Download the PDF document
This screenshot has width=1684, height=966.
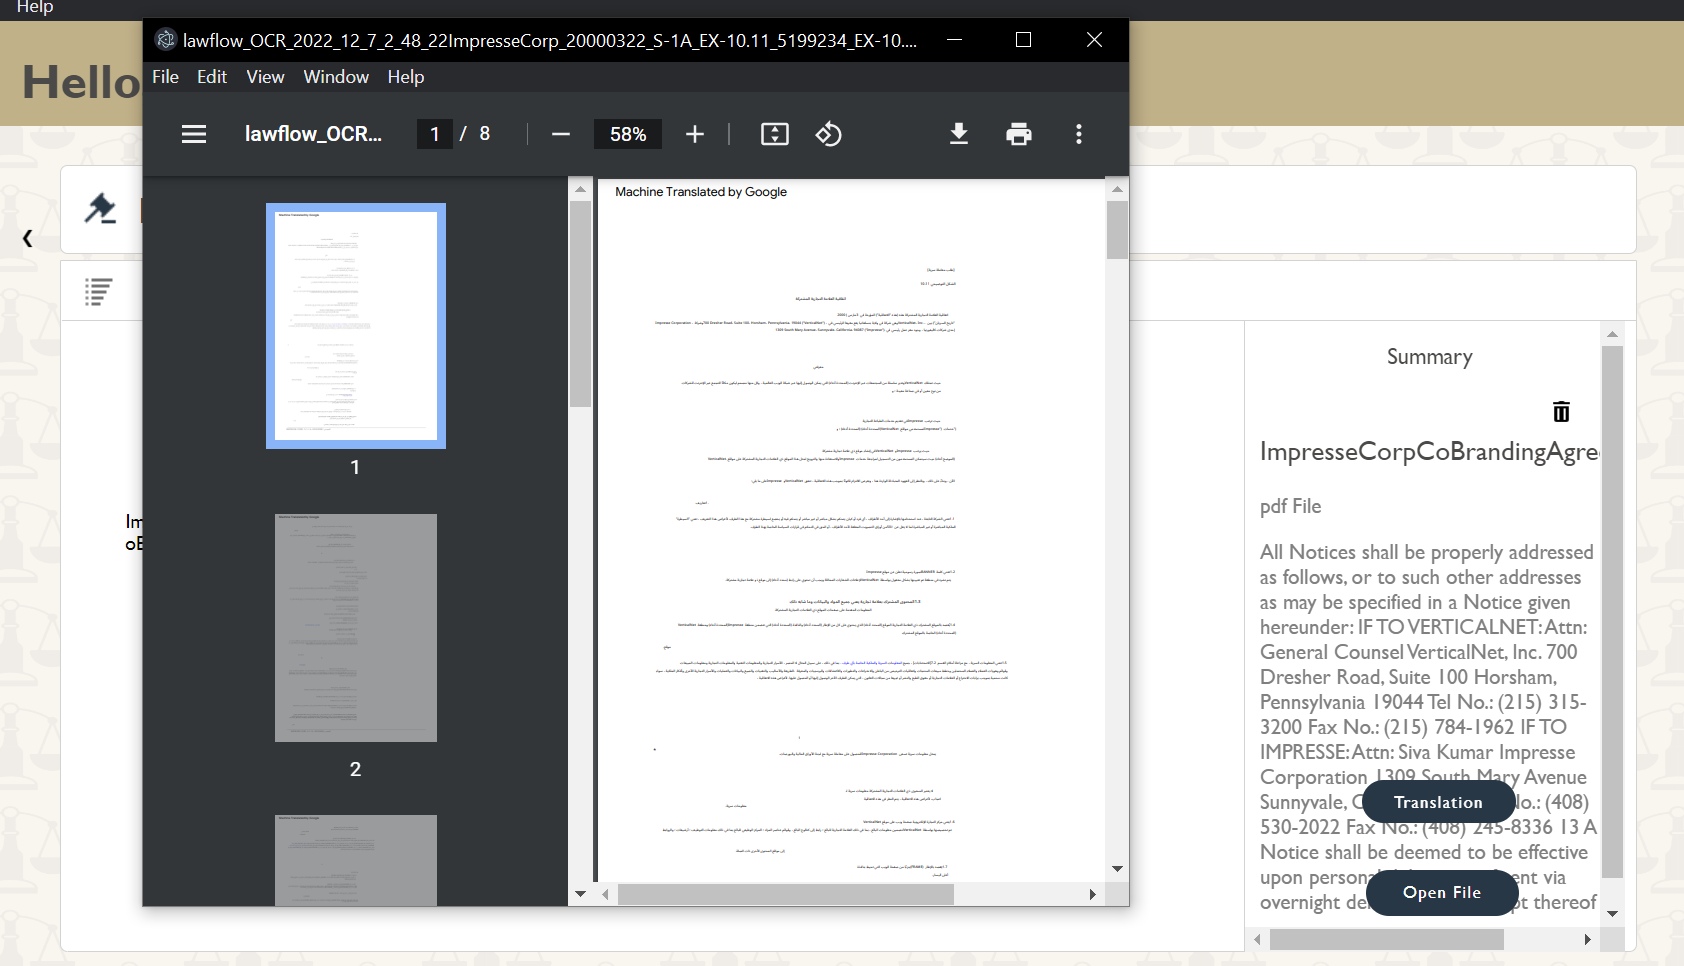click(x=959, y=133)
